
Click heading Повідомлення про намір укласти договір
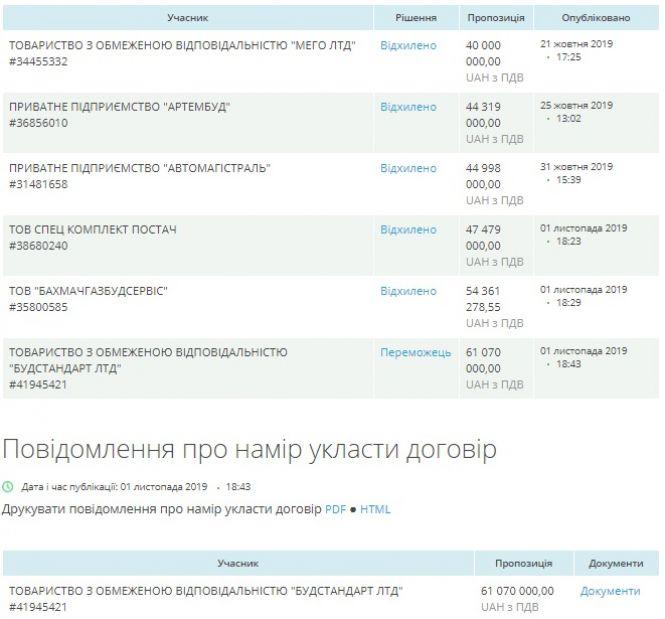[x=249, y=449]
